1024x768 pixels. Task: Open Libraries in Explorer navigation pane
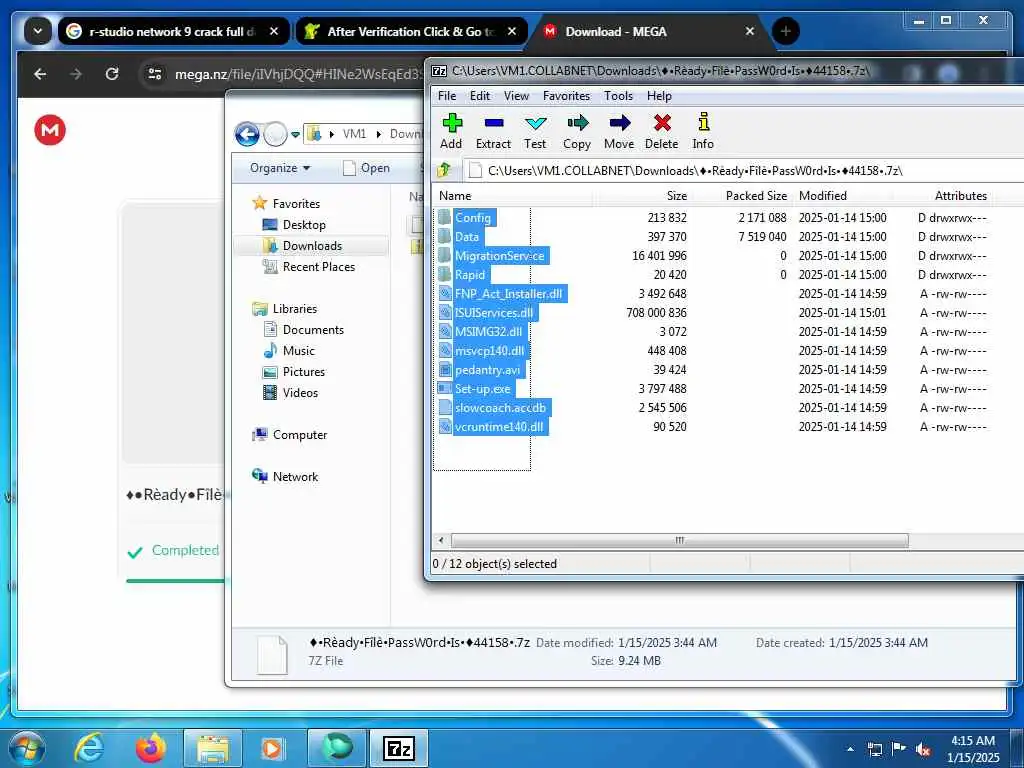coord(295,309)
